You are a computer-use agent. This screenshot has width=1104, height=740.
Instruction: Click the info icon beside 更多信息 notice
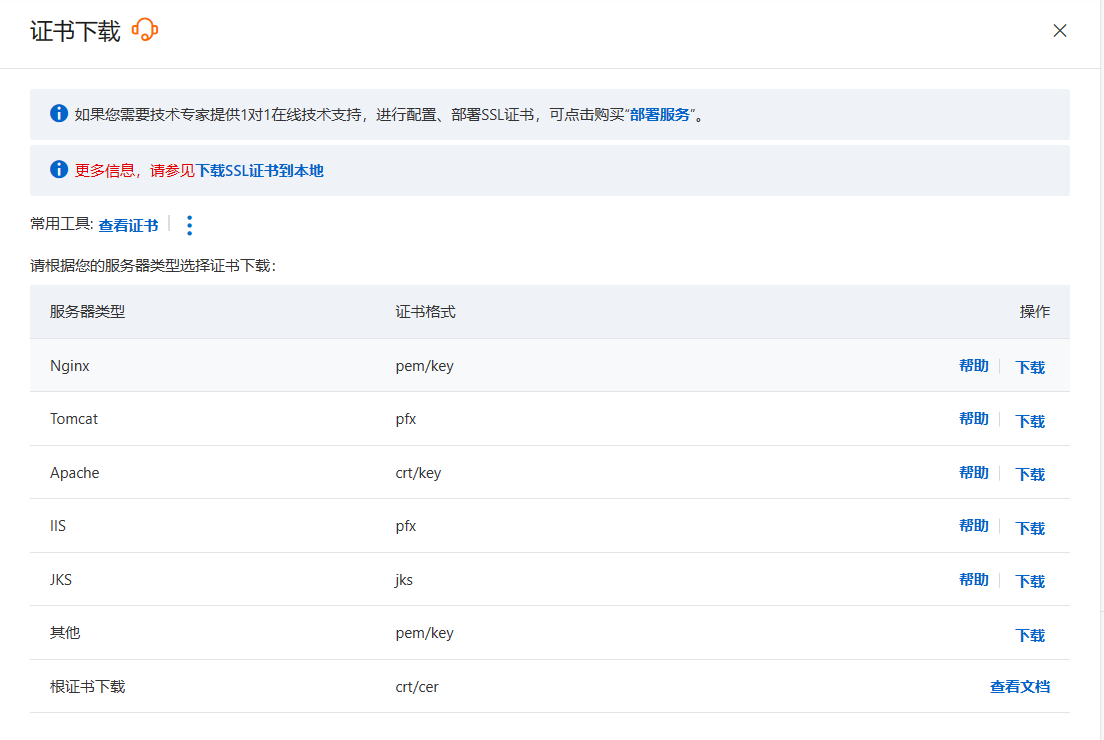[x=59, y=169]
